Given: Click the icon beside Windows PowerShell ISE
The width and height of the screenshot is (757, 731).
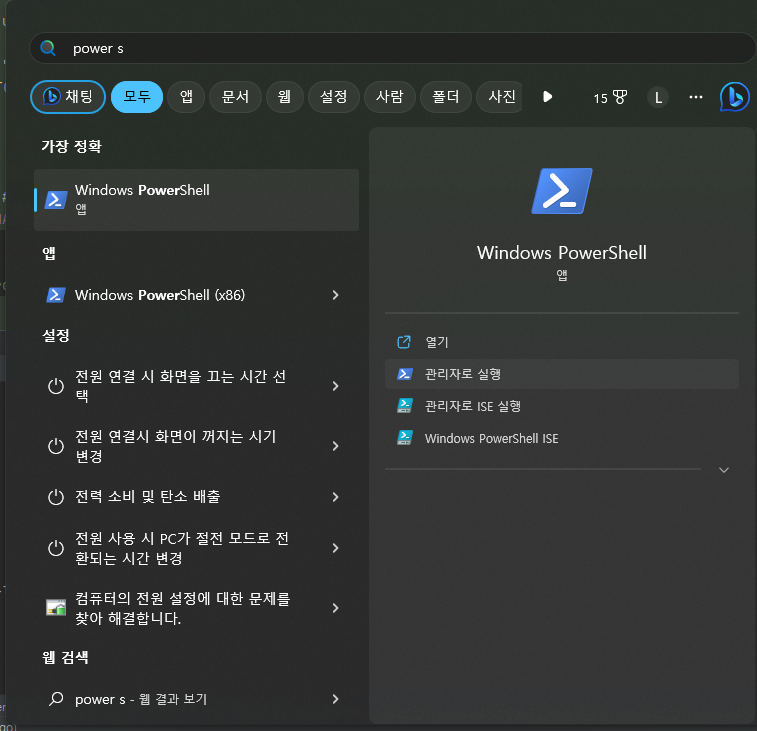Looking at the screenshot, I should tap(405, 437).
